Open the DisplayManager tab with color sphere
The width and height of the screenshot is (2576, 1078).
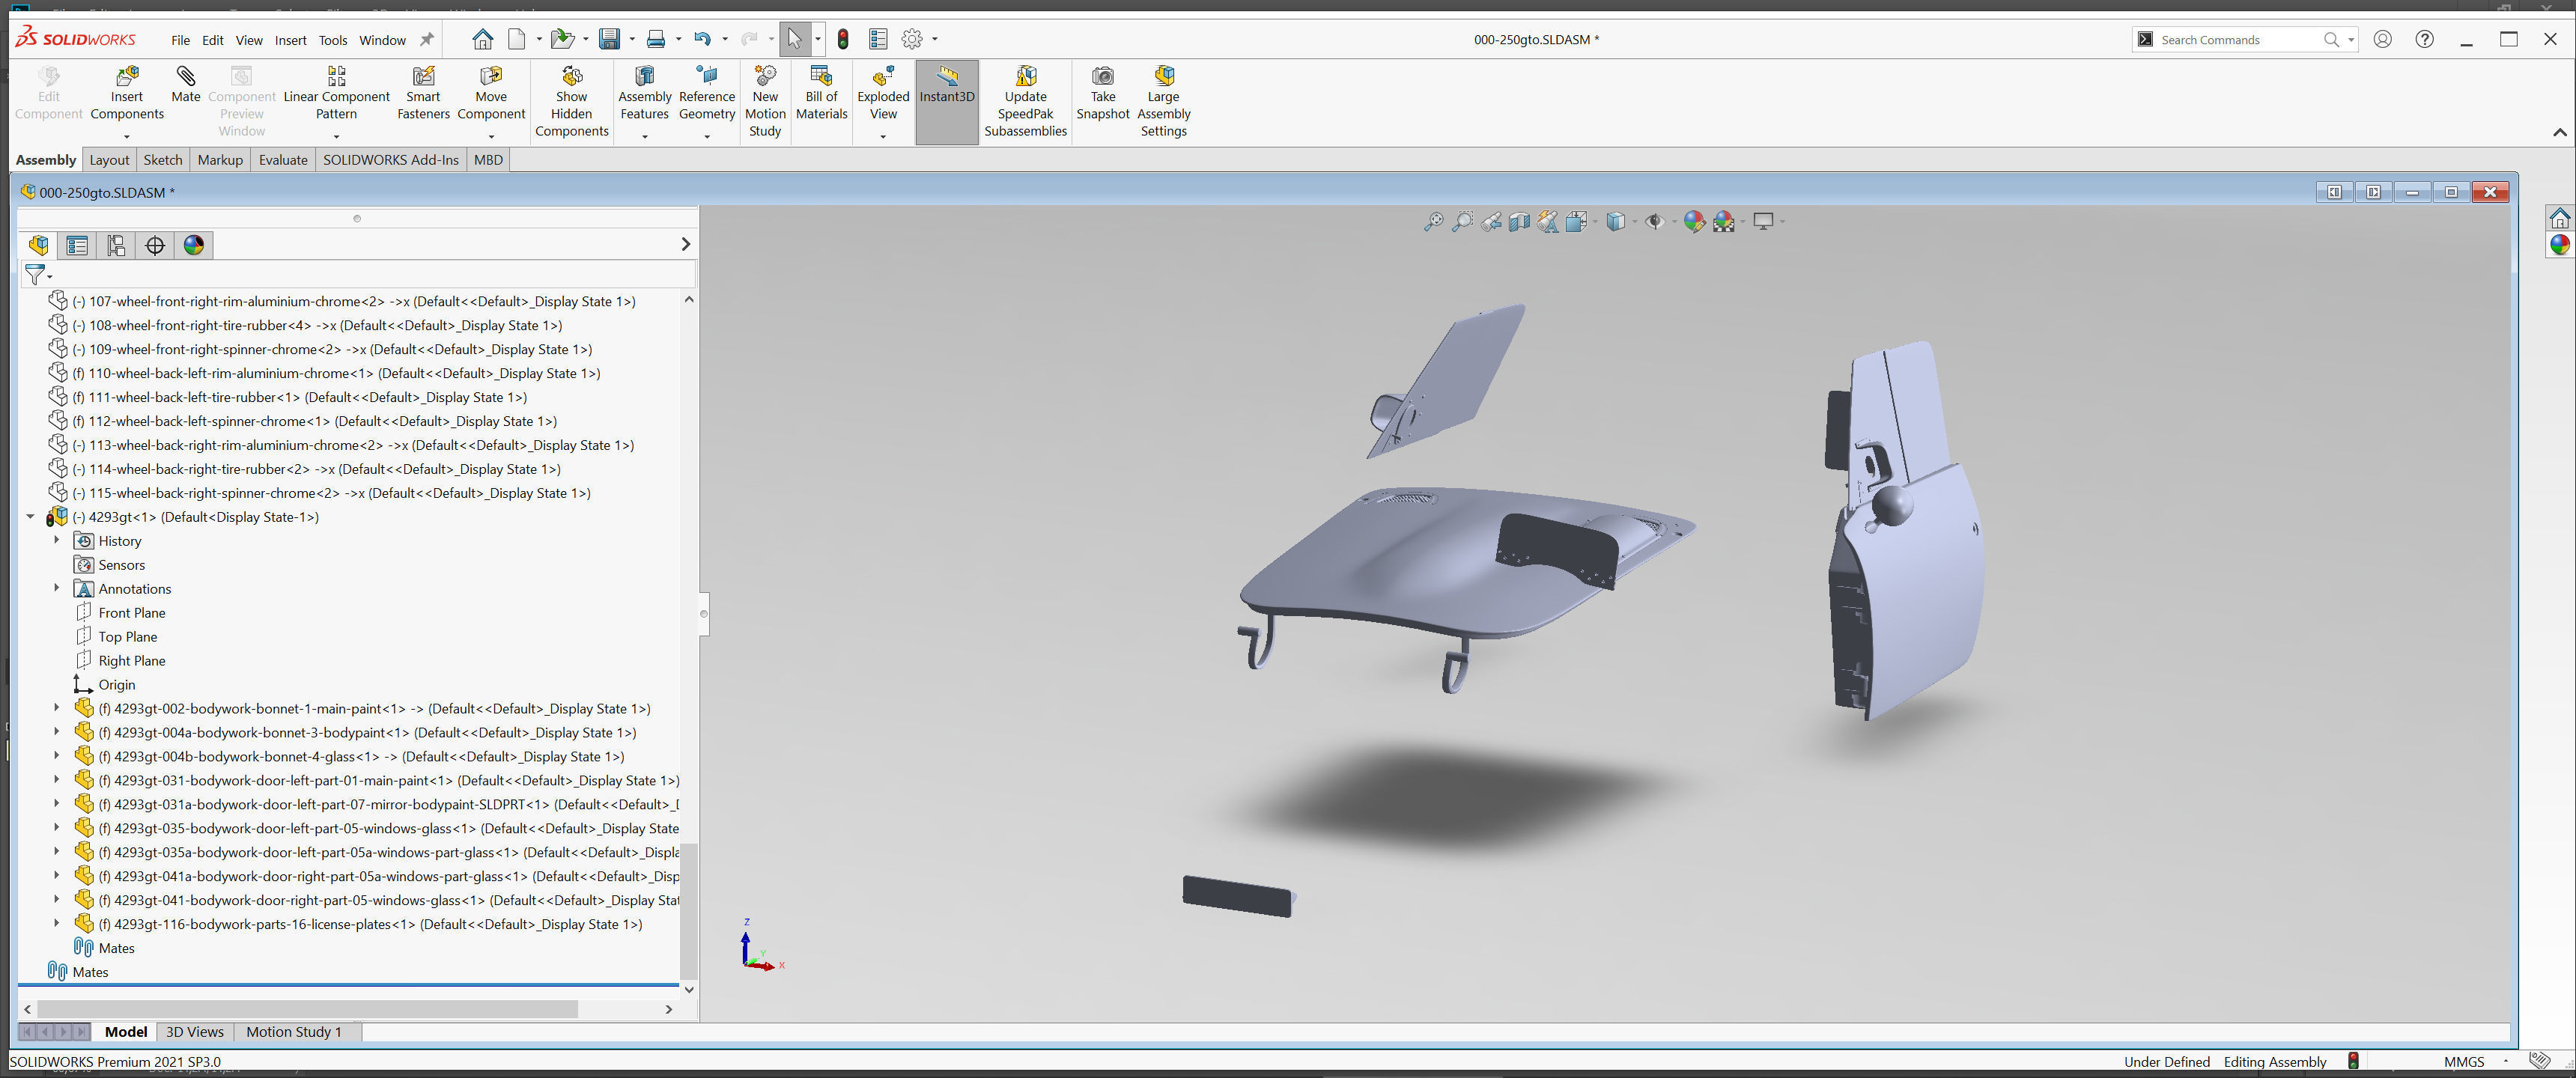(194, 245)
